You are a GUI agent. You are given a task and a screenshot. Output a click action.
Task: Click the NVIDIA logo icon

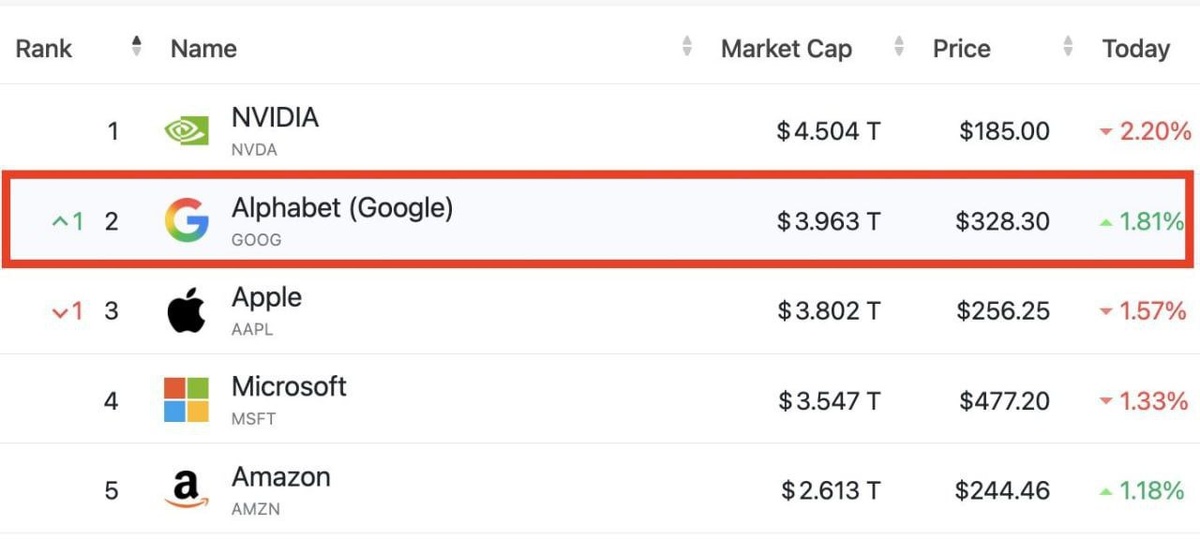[186, 130]
